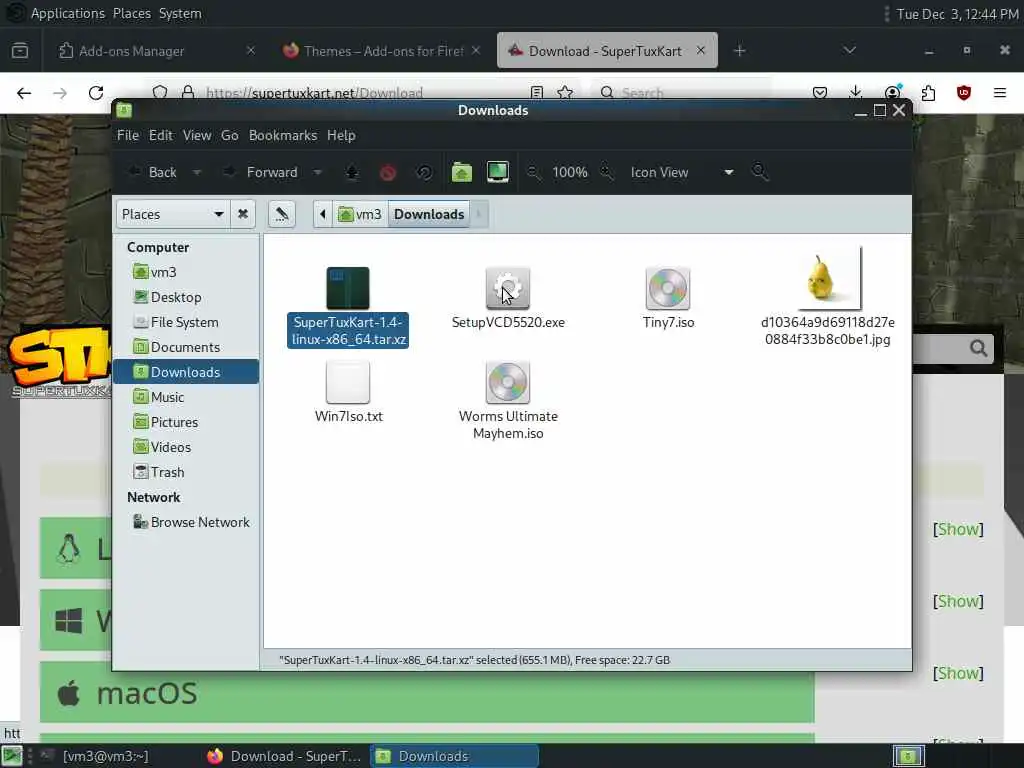1024x768 pixels.
Task: Select Downloads in the sidebar
Action: point(187,372)
